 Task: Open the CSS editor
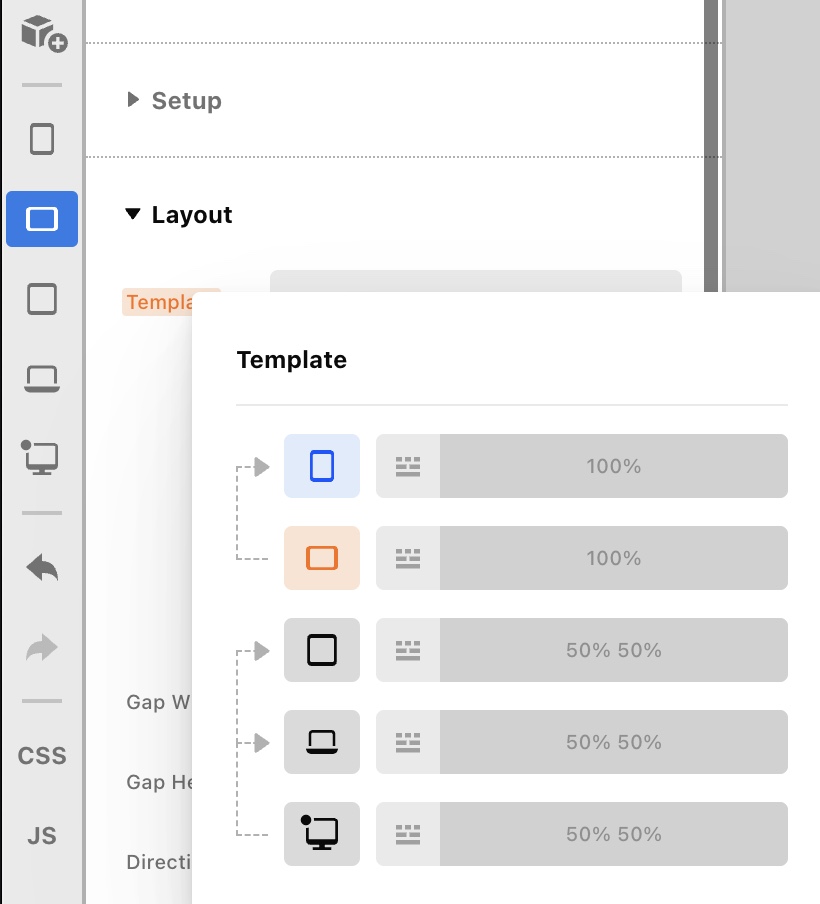point(42,756)
